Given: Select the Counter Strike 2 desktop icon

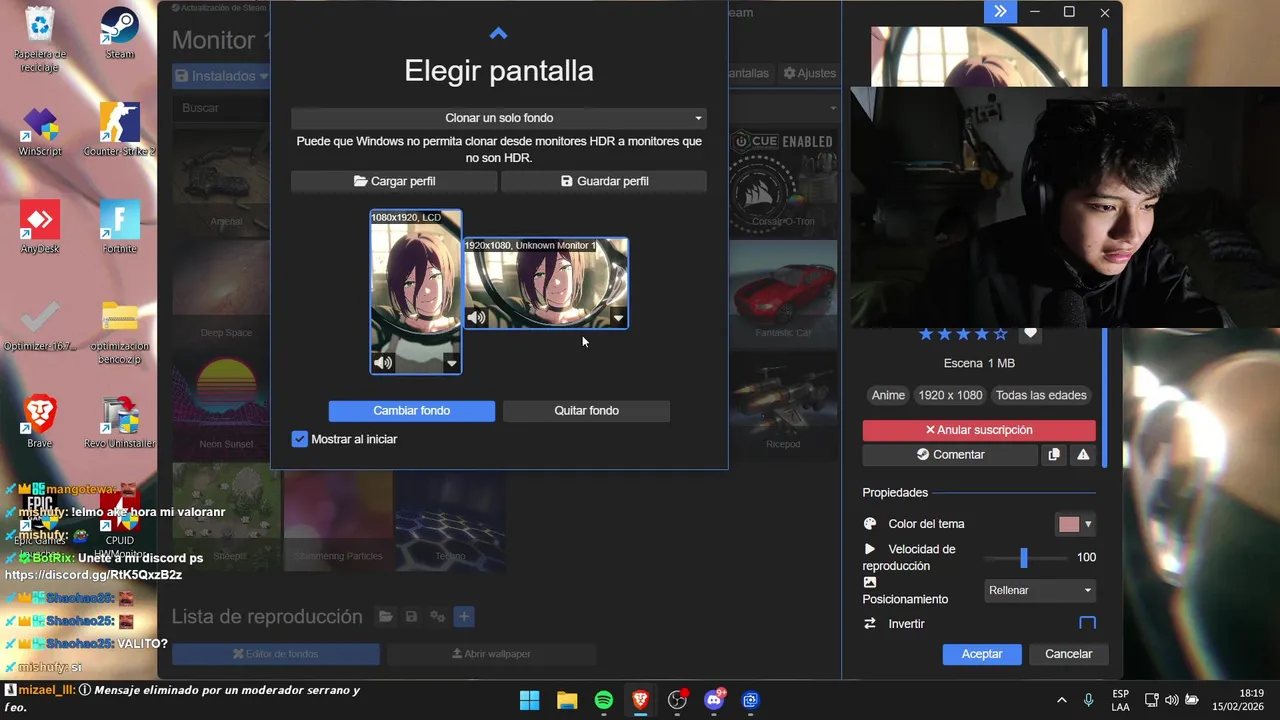Looking at the screenshot, I should [x=120, y=130].
